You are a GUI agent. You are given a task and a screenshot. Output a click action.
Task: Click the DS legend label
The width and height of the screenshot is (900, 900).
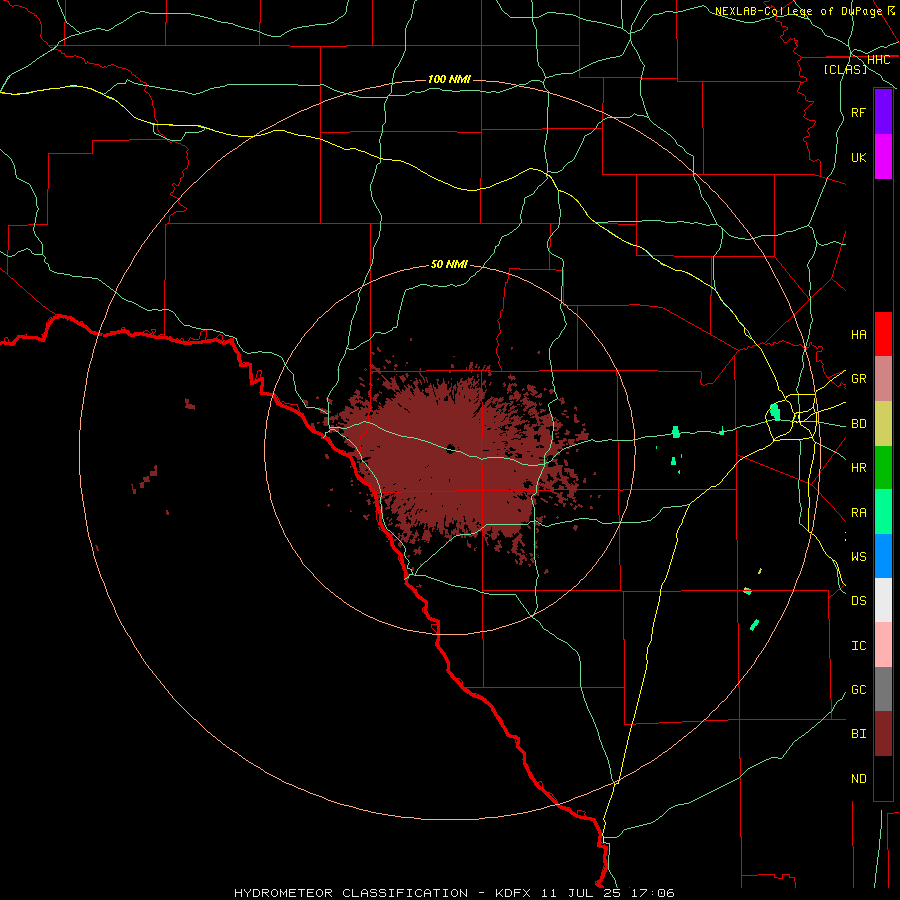tap(858, 601)
